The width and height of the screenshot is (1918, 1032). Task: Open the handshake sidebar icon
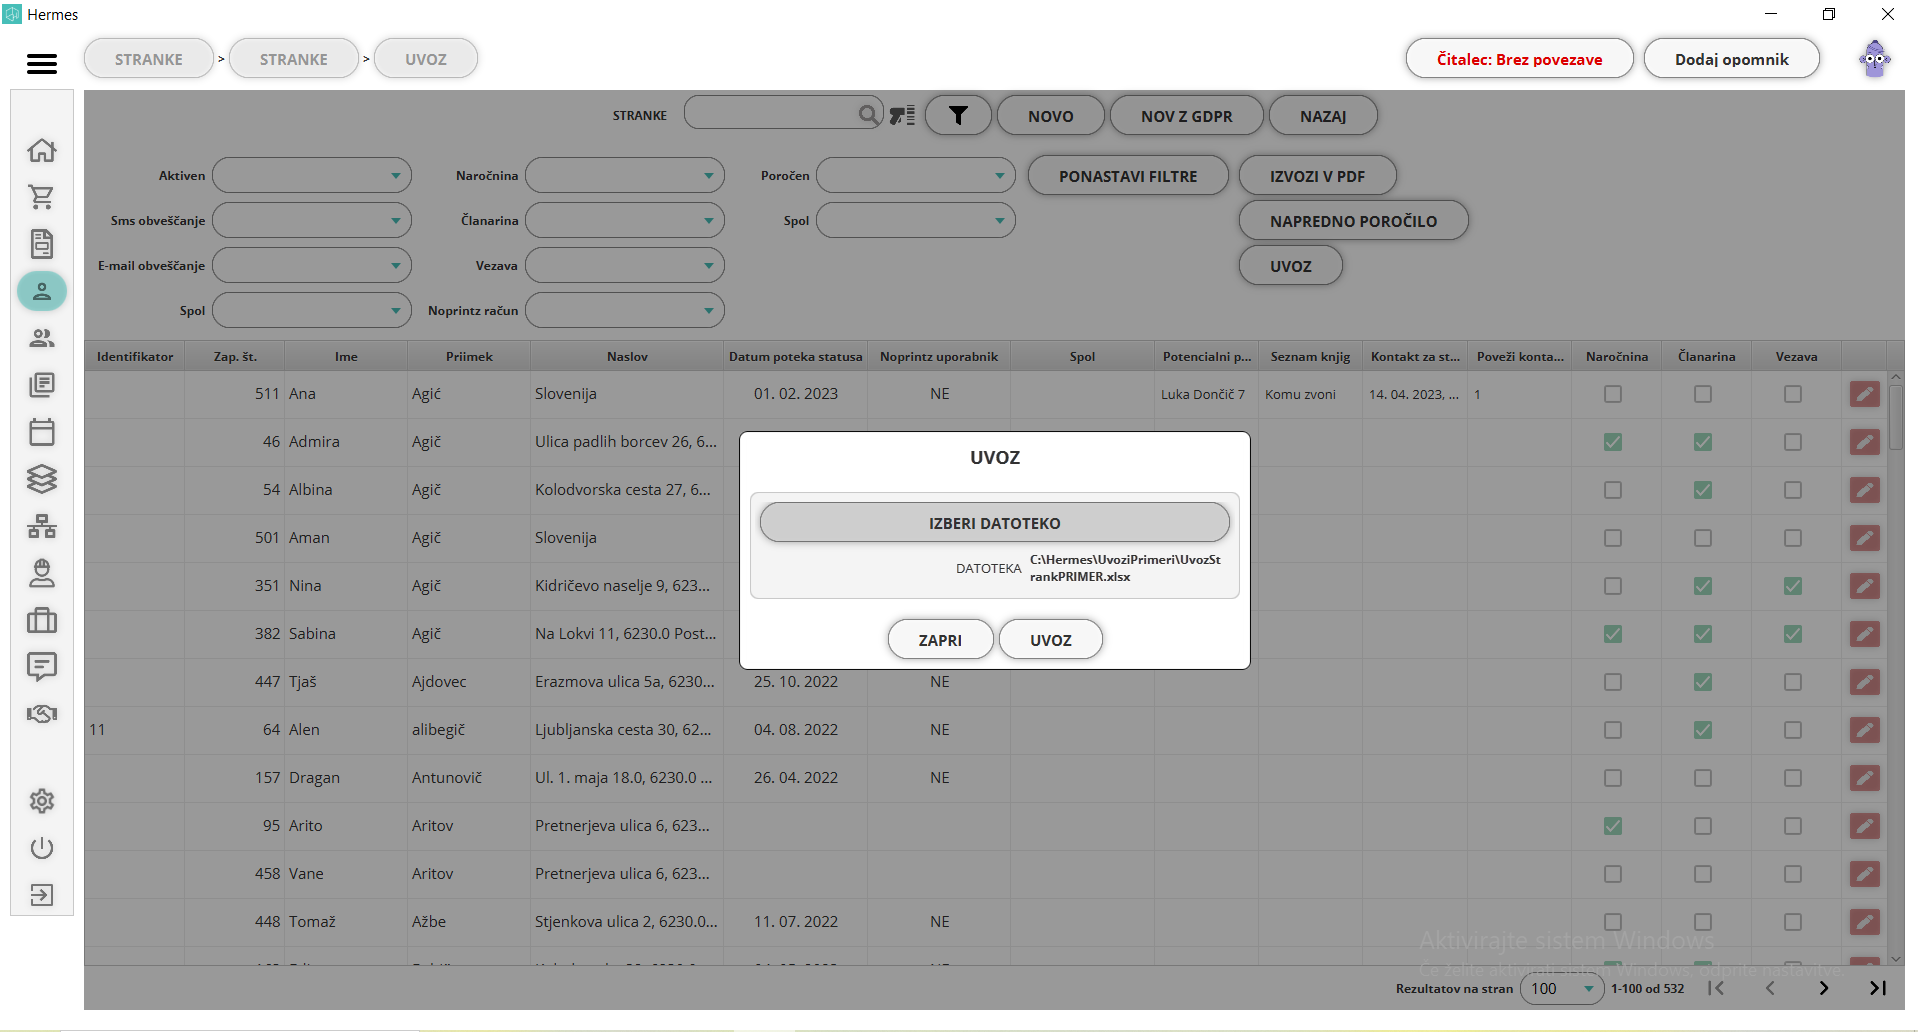point(42,714)
